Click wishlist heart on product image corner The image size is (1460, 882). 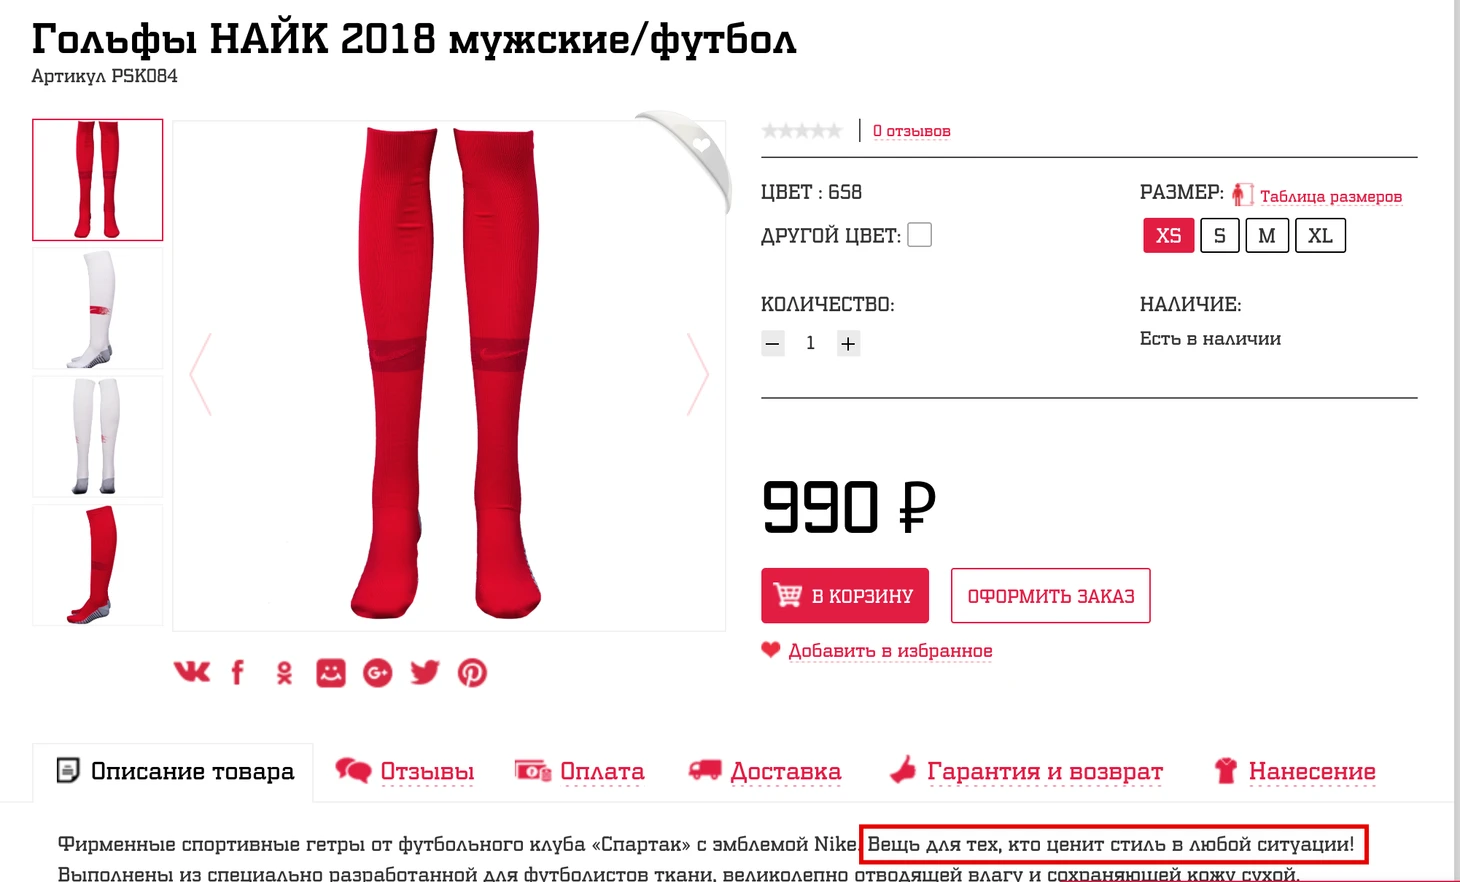[701, 145]
